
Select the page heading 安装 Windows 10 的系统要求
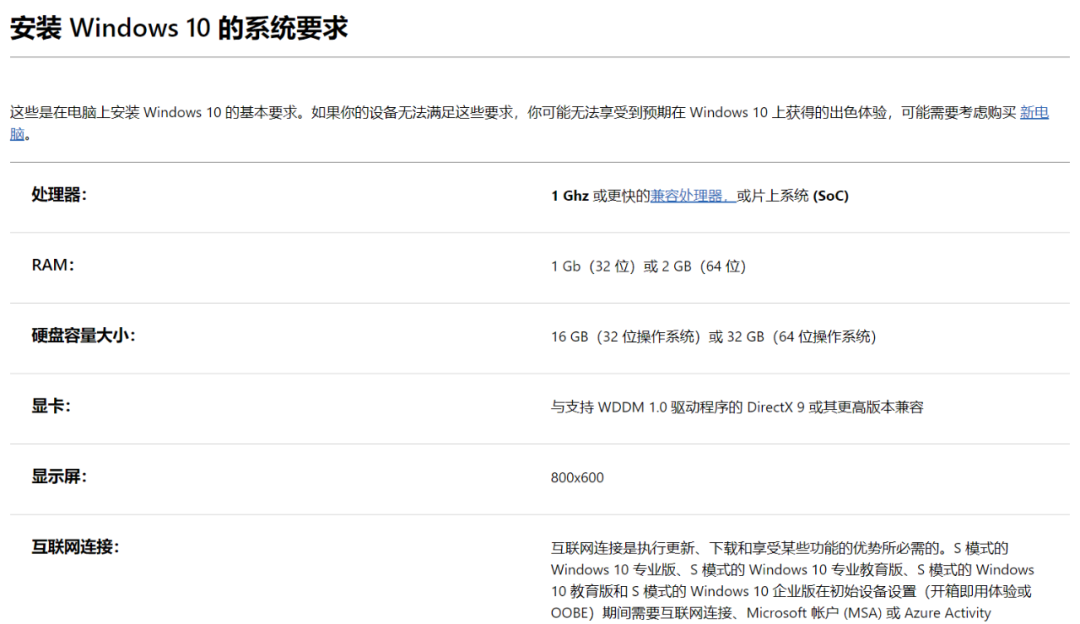pos(178,27)
